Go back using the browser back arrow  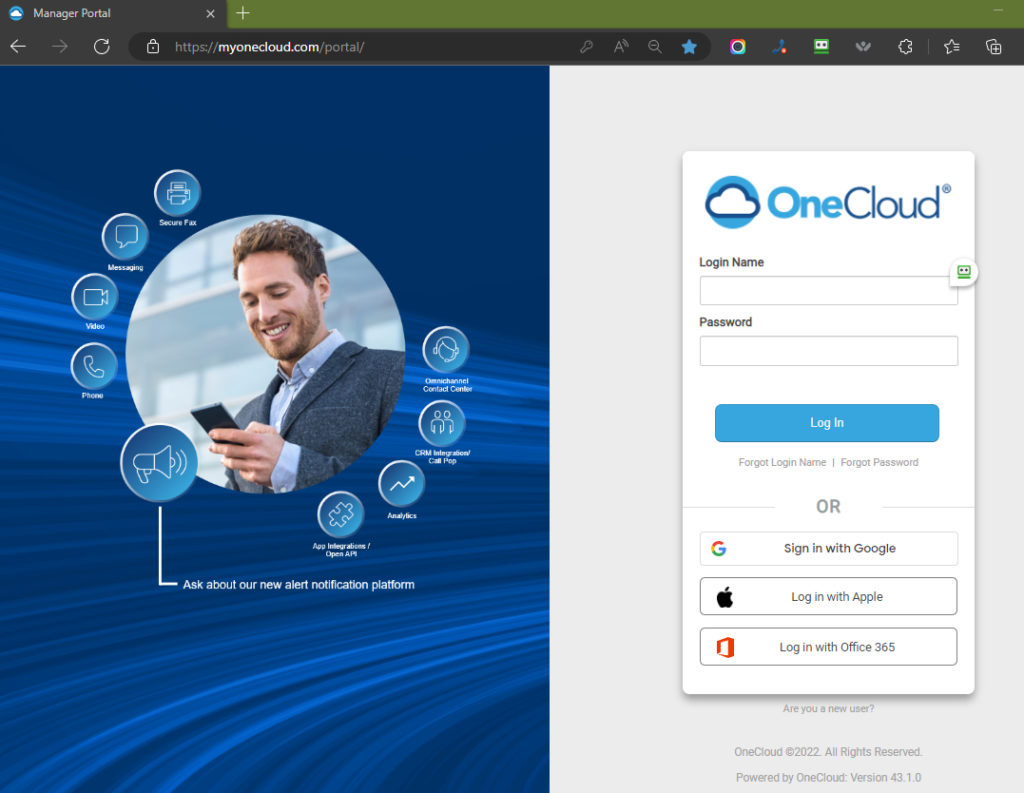click(x=18, y=46)
